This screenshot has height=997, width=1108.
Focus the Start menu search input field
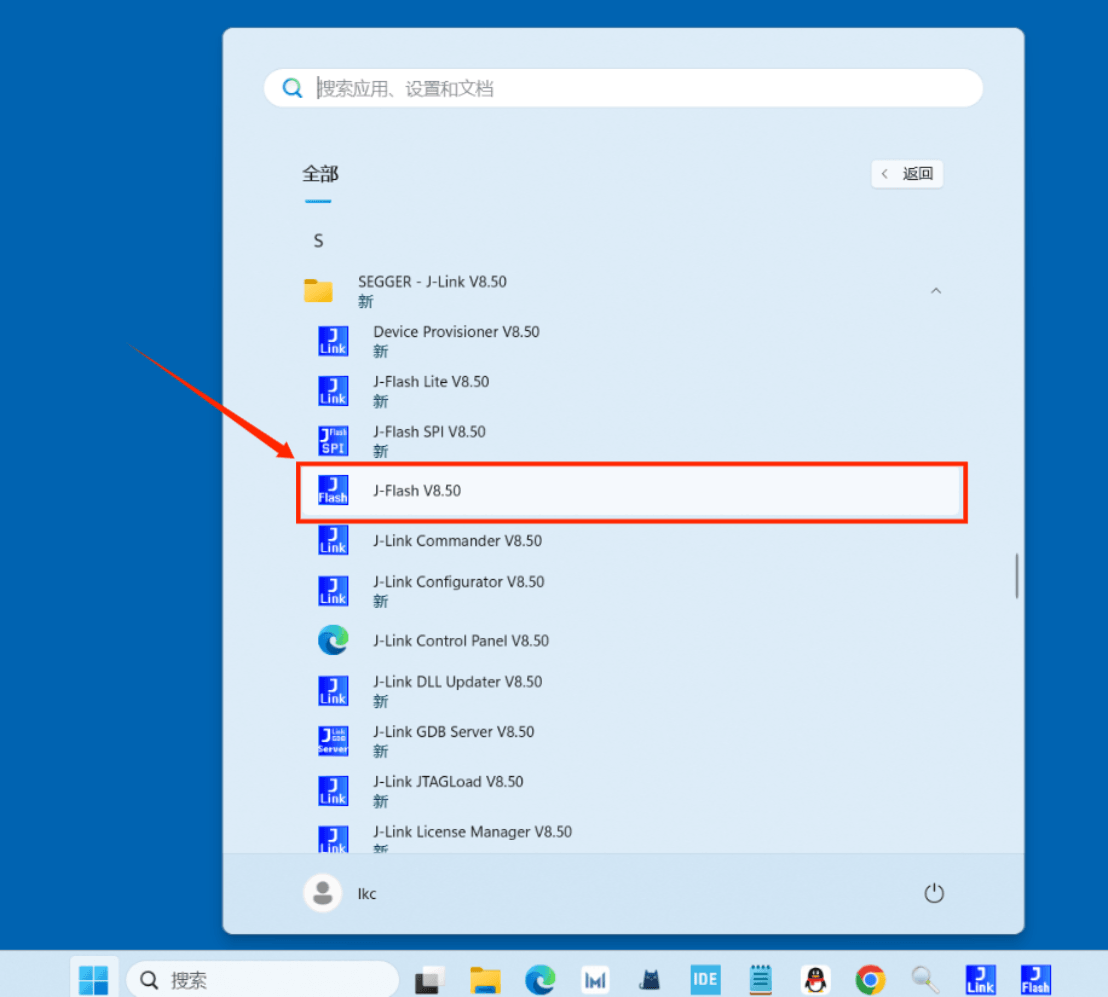(623, 88)
